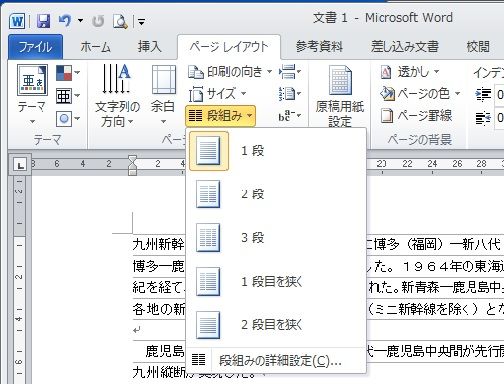This screenshot has width=504, height=384.
Task: Open theme fonts dropdown
Action: point(68,96)
